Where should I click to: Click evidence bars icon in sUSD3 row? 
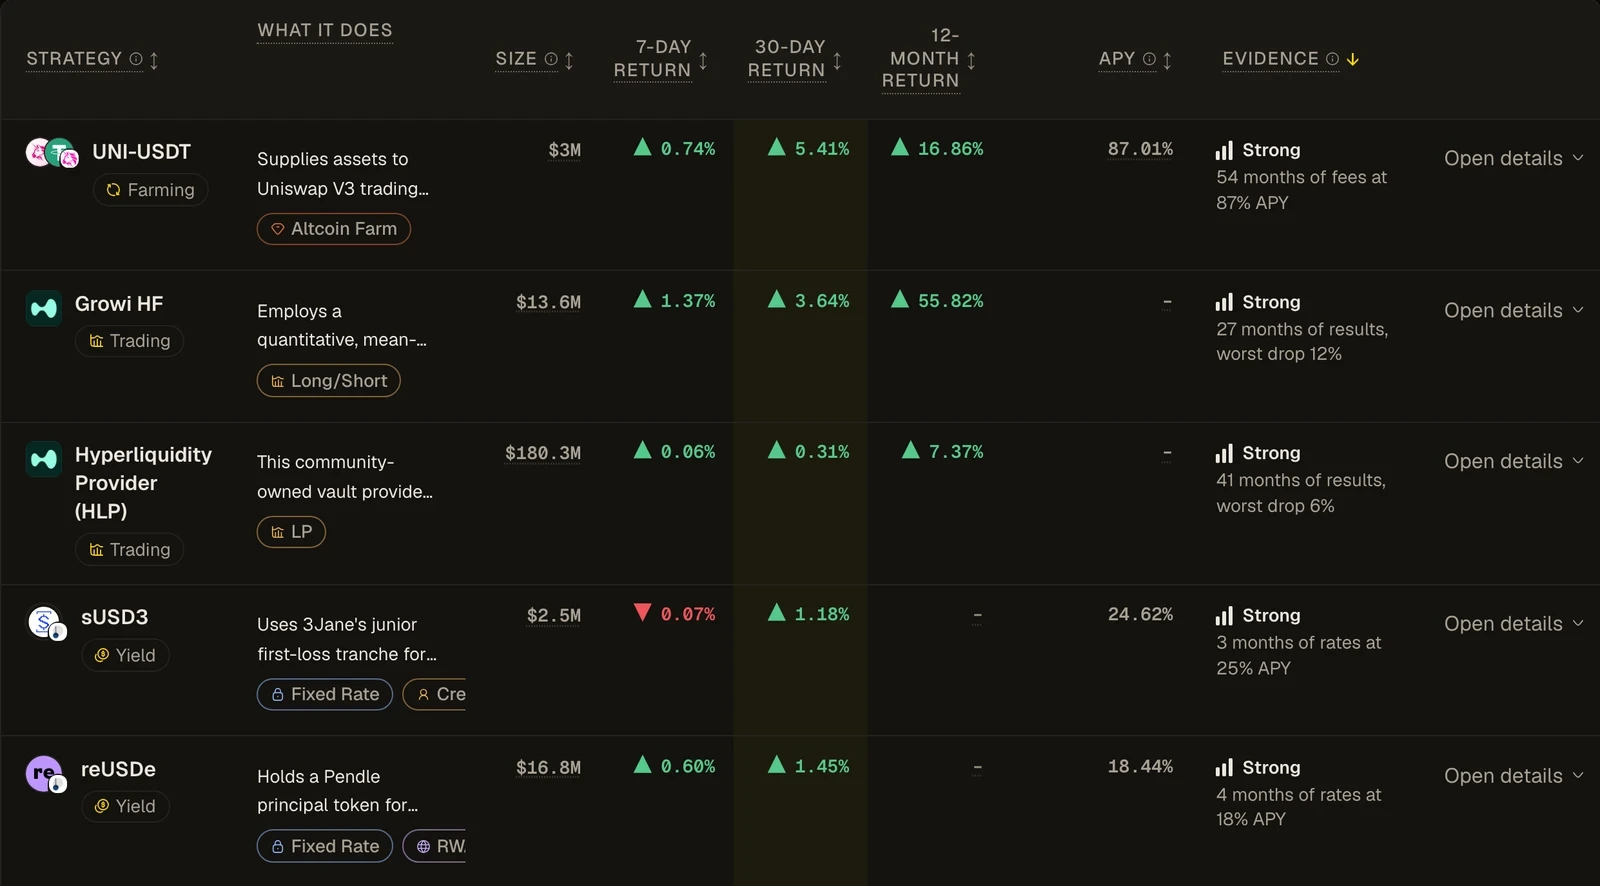click(x=1224, y=616)
